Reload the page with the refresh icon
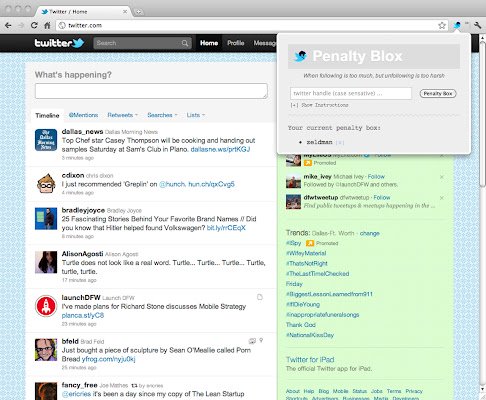The image size is (486, 400). tap(34, 25)
